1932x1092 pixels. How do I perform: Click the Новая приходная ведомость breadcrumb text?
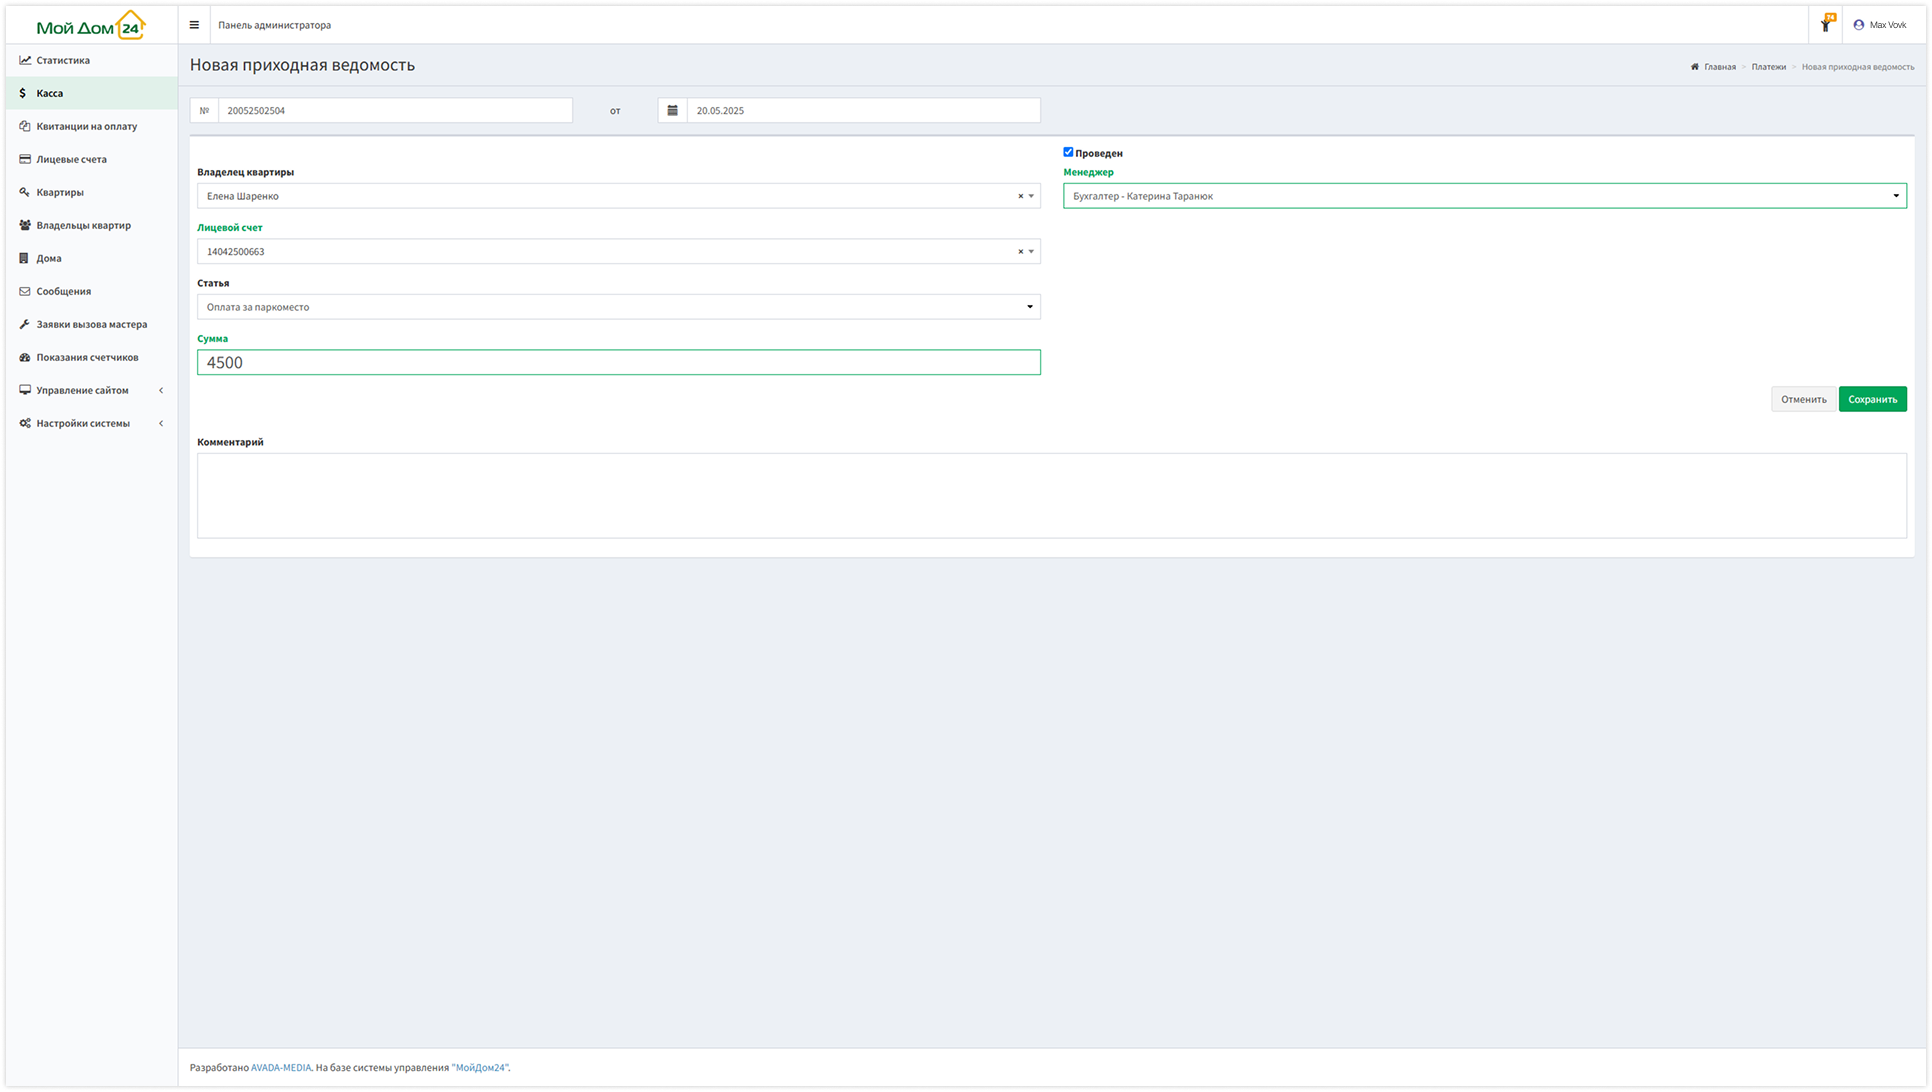[1858, 67]
